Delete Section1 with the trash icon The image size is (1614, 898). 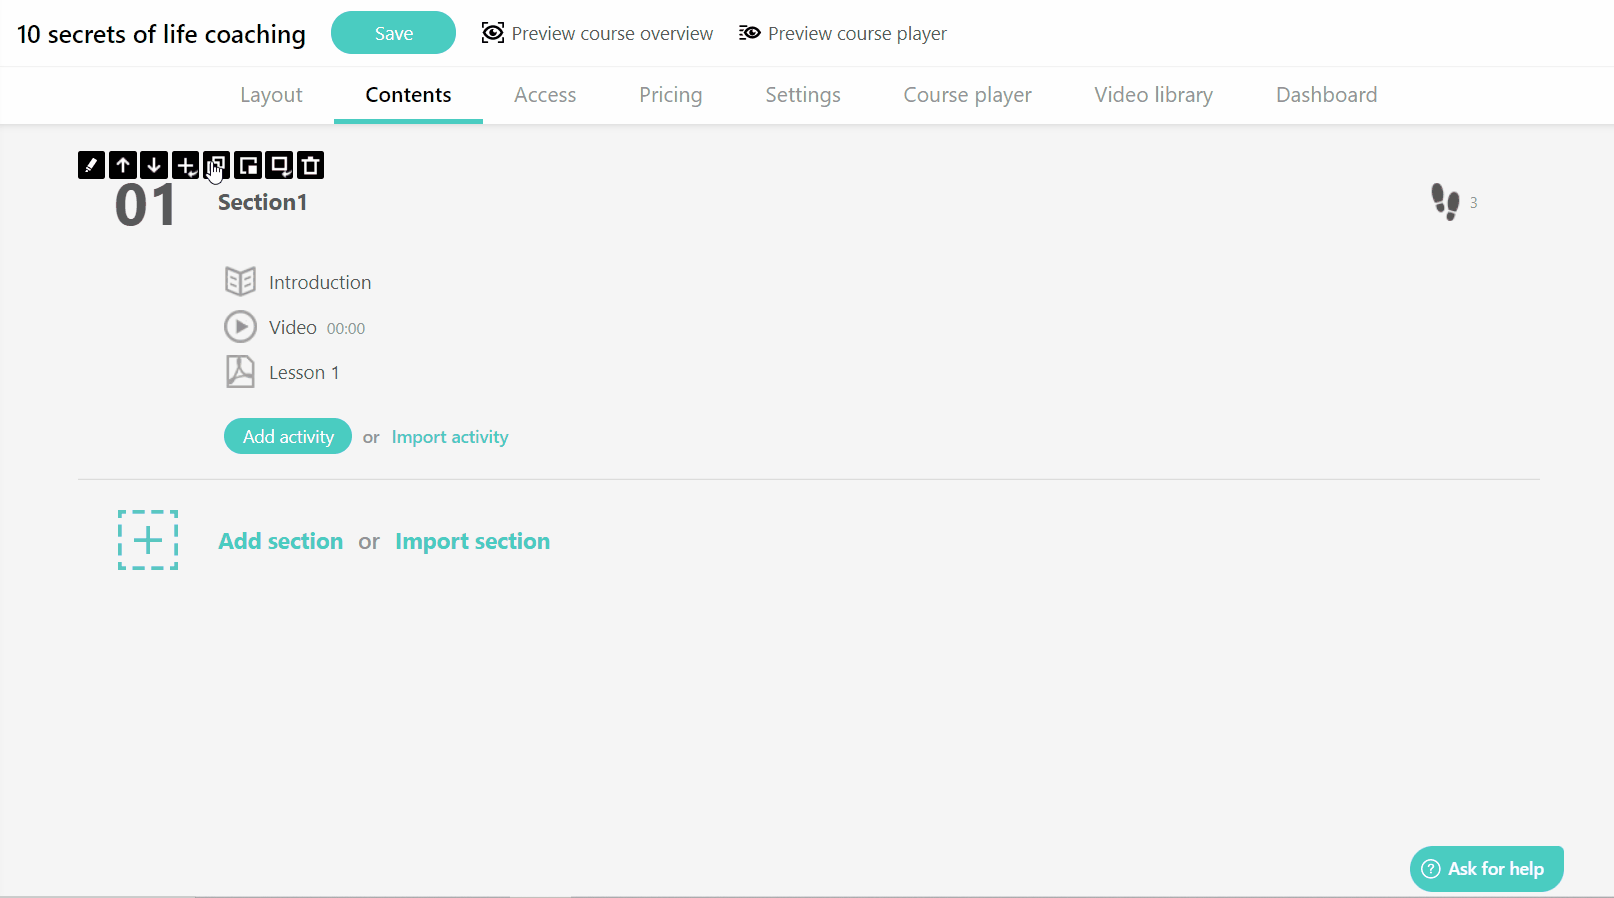pos(311,165)
